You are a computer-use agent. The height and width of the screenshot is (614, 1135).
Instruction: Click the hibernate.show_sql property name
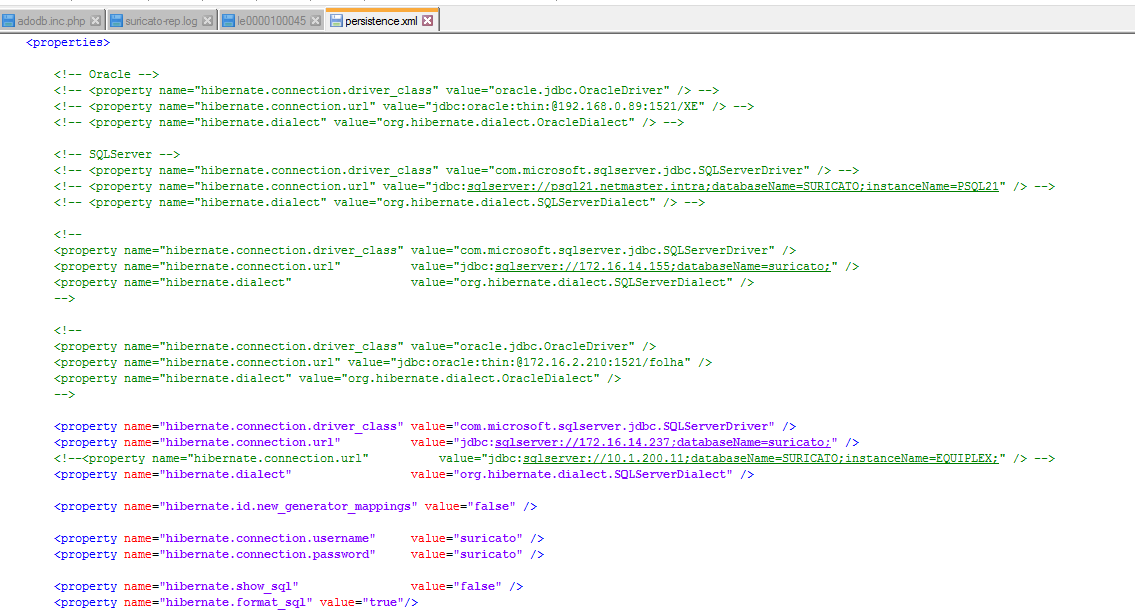pos(229,586)
